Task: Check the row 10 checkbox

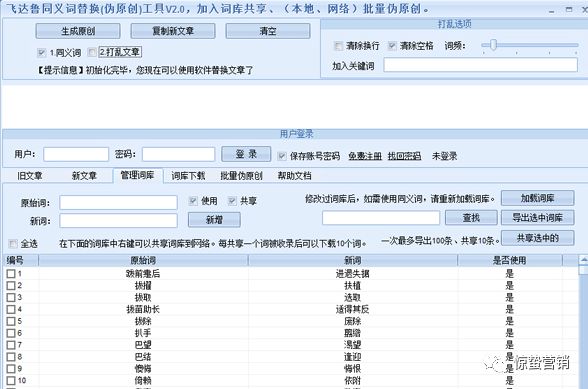Action: click(x=11, y=381)
